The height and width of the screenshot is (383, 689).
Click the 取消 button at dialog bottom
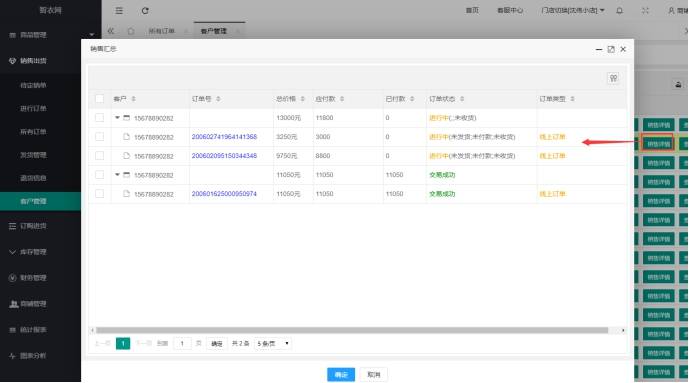(x=374, y=375)
